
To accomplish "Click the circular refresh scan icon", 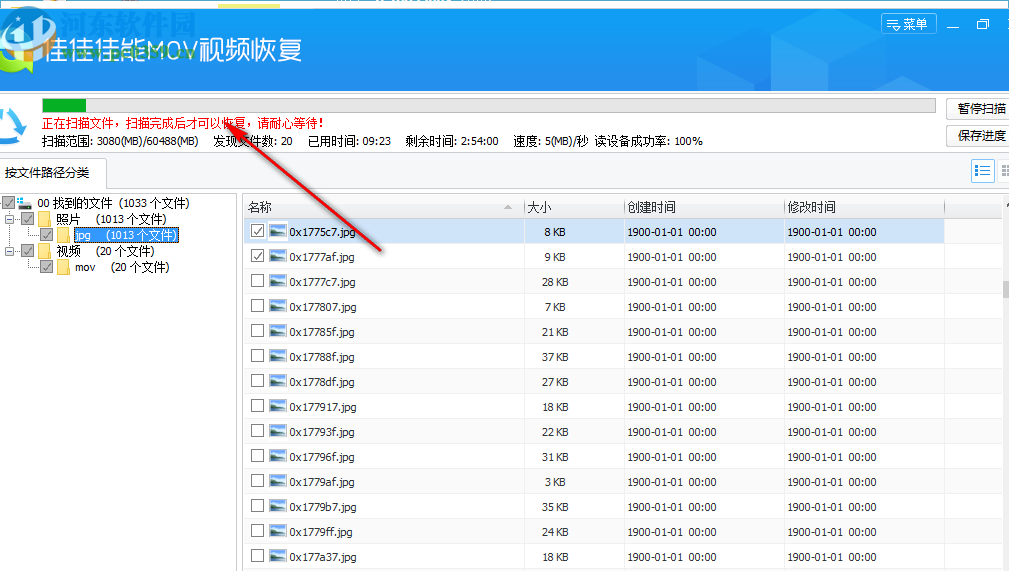I will point(12,126).
